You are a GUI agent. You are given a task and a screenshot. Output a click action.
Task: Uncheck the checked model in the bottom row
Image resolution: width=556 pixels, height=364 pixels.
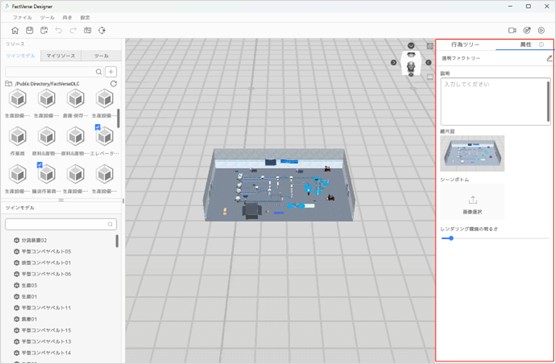(40, 165)
